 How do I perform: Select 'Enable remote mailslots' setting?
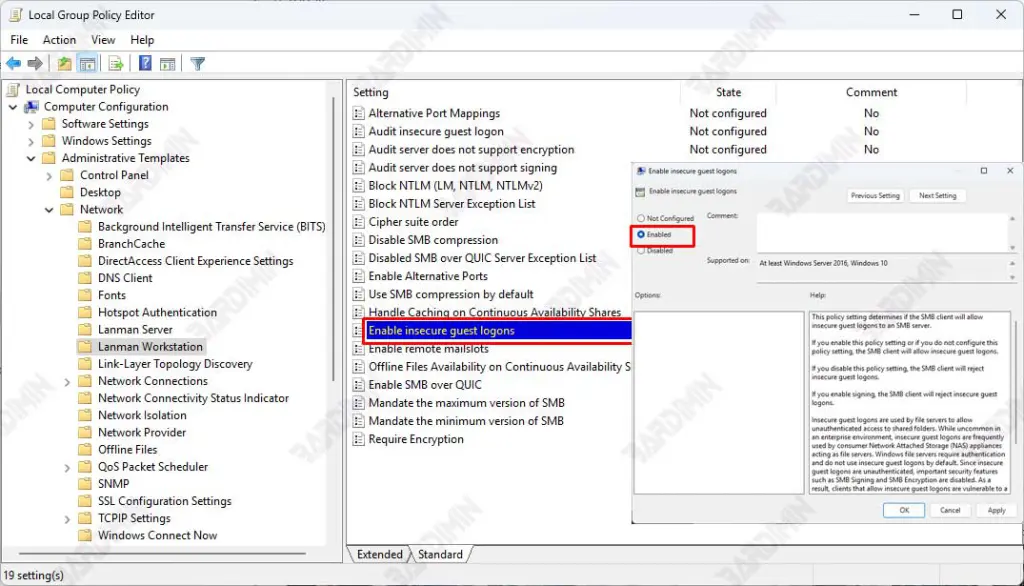pyautogui.click(x=428, y=349)
